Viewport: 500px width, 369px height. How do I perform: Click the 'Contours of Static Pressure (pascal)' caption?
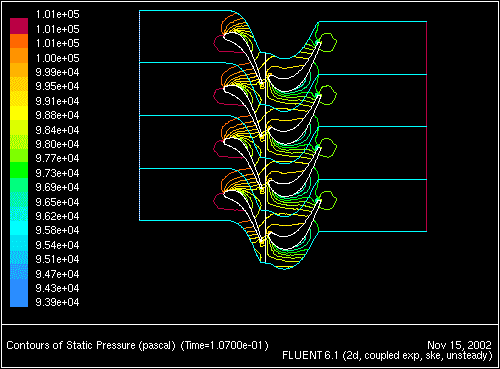[91, 345]
